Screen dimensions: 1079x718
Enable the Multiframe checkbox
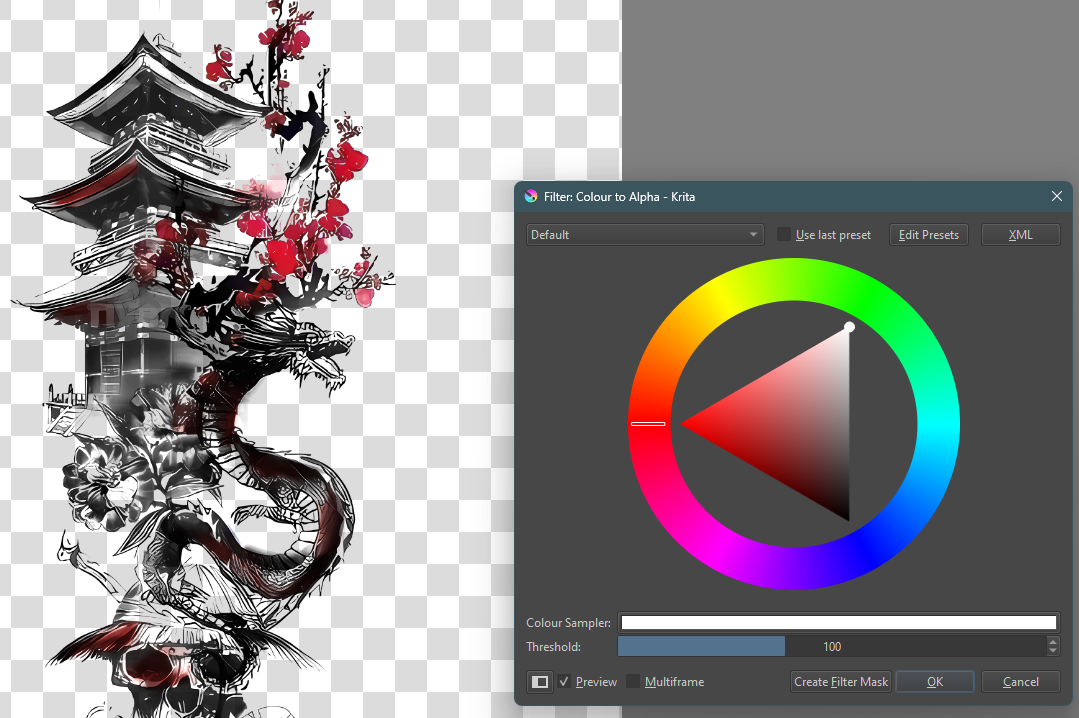pyautogui.click(x=633, y=681)
